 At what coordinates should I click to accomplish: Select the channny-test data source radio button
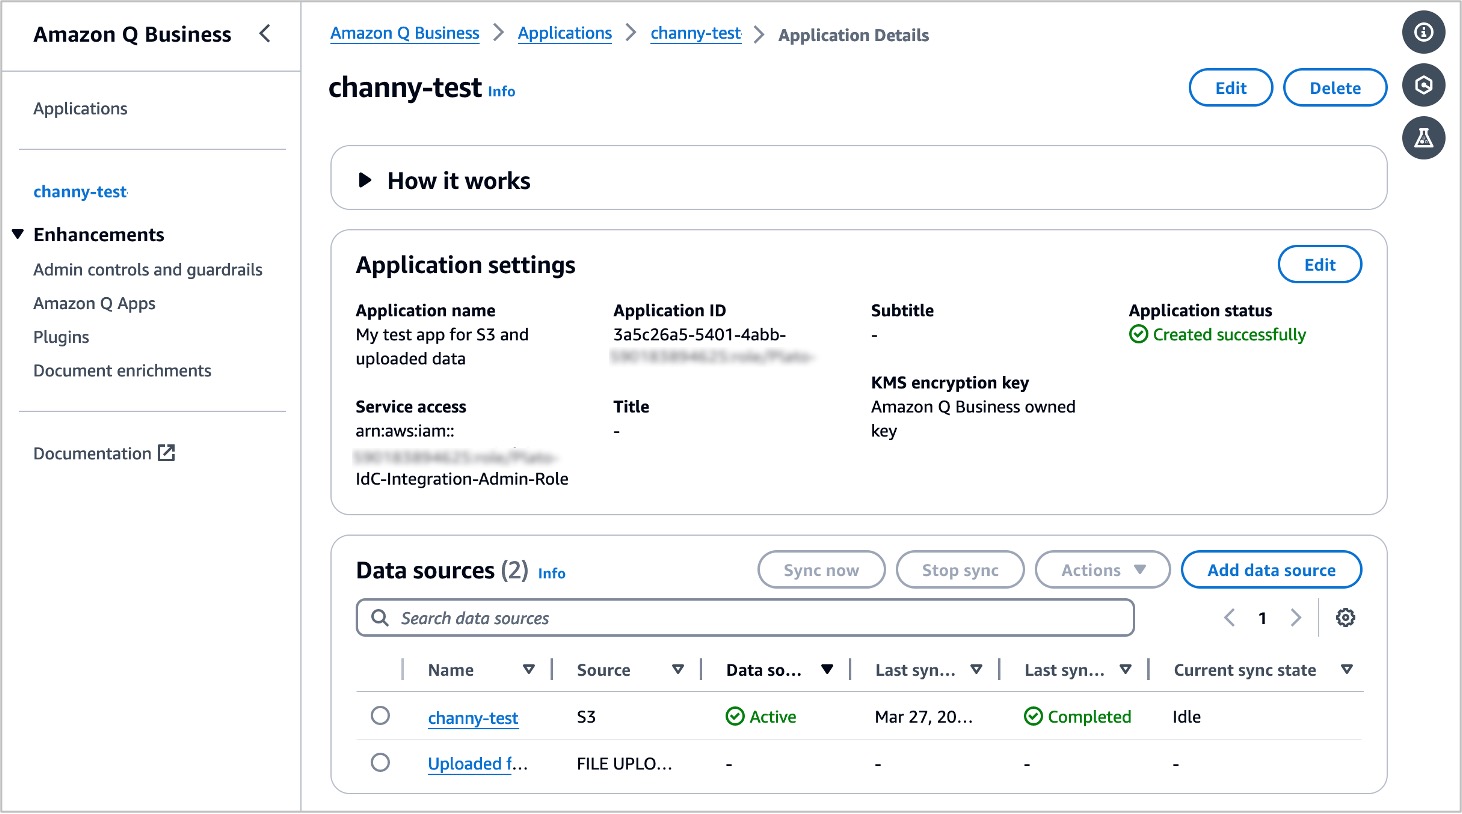point(380,716)
